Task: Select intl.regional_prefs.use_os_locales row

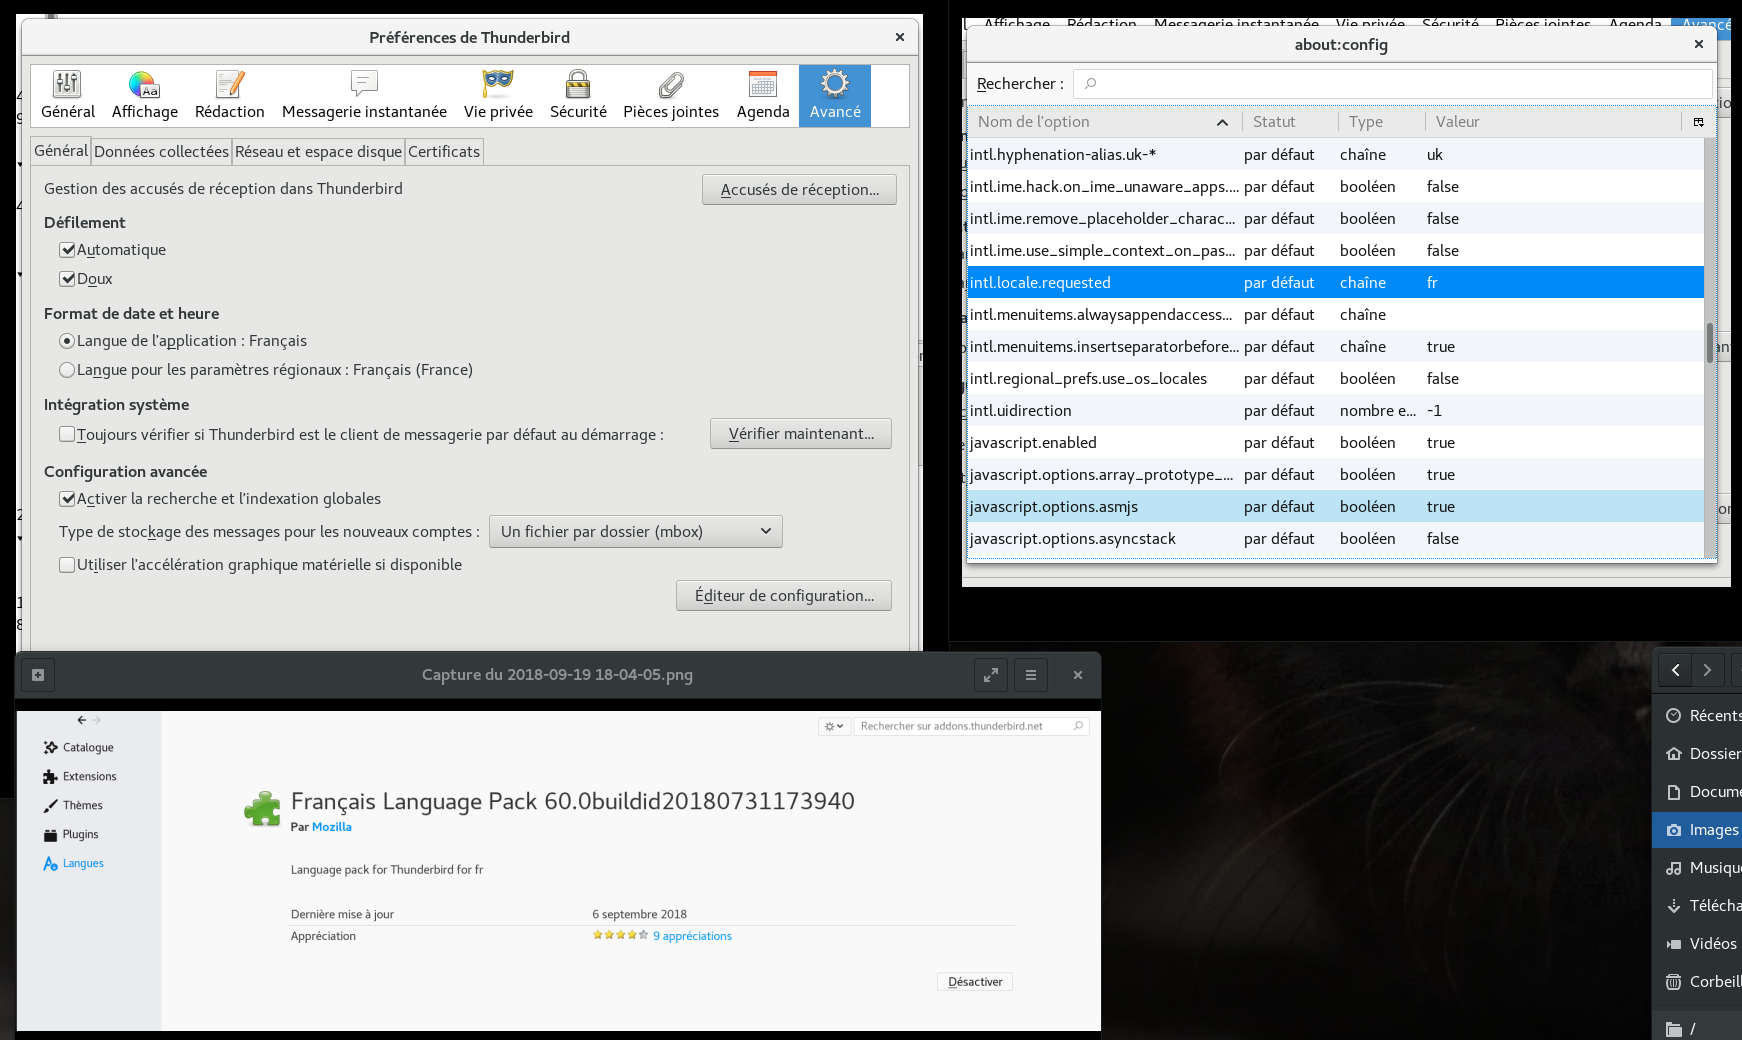Action: tap(1336, 379)
